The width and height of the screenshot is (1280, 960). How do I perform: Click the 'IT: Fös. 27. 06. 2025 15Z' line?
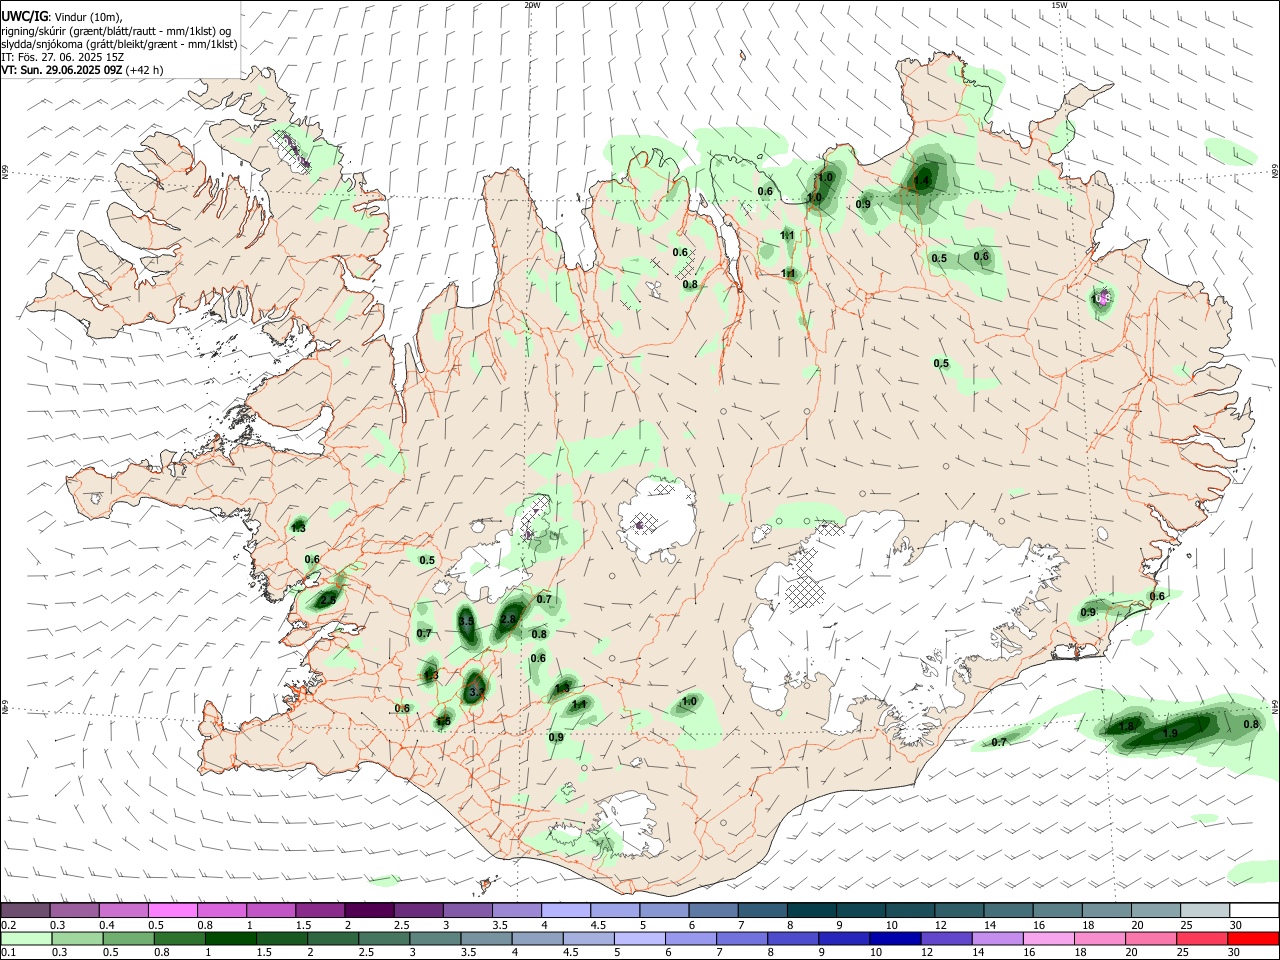[63, 57]
